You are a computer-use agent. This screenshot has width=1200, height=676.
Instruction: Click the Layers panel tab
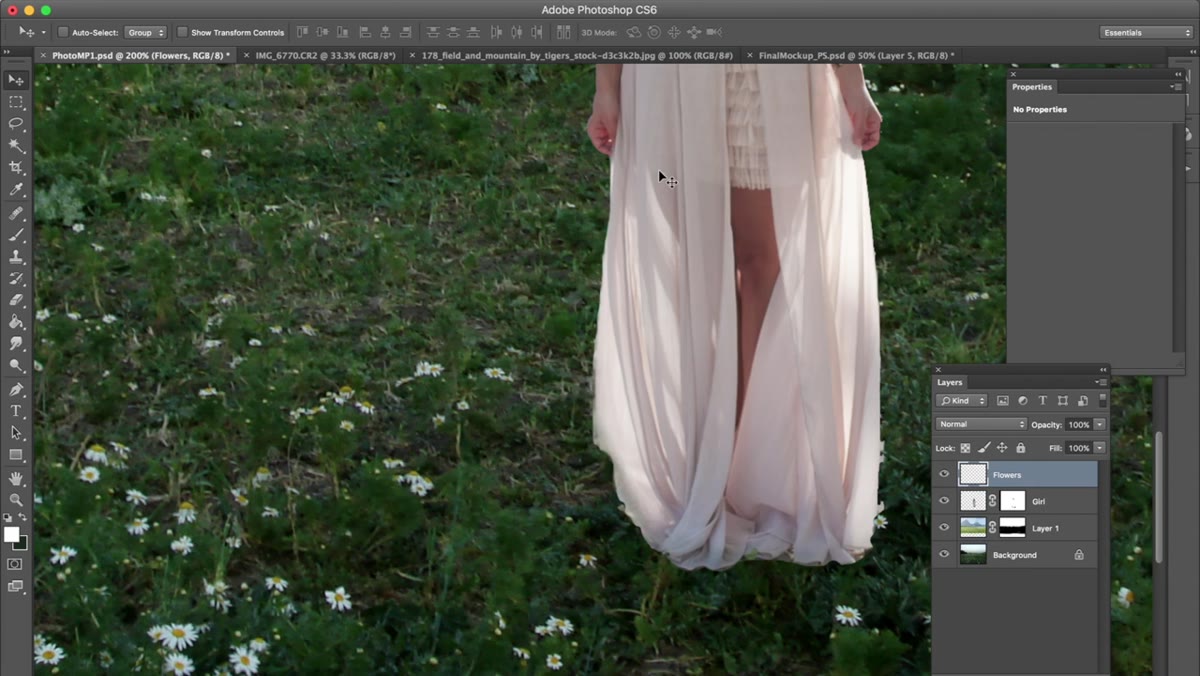pos(950,382)
